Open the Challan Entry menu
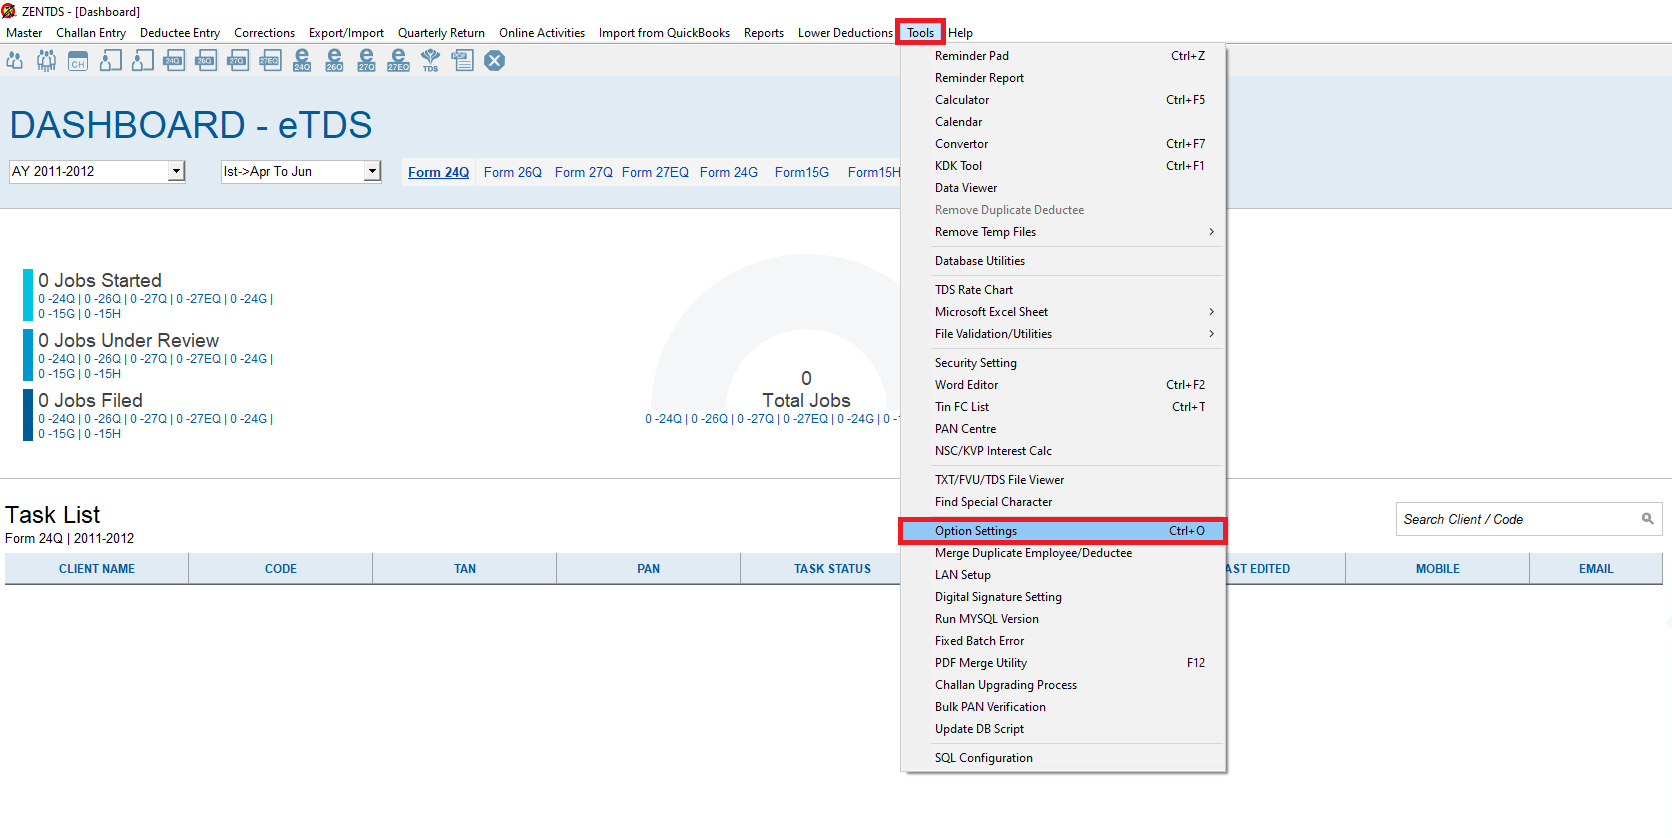Screen dimensions: 1672x838 coord(91,33)
